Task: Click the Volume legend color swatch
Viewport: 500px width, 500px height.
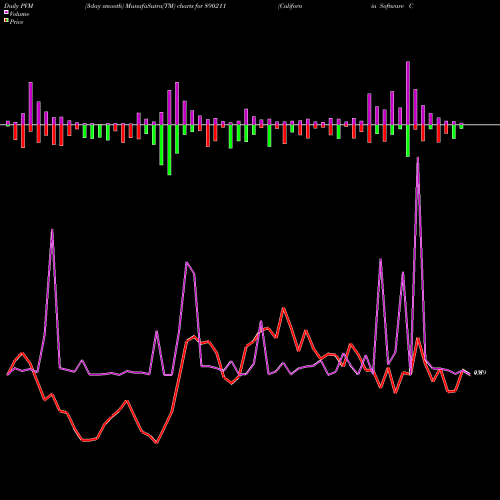Action: 6,13
